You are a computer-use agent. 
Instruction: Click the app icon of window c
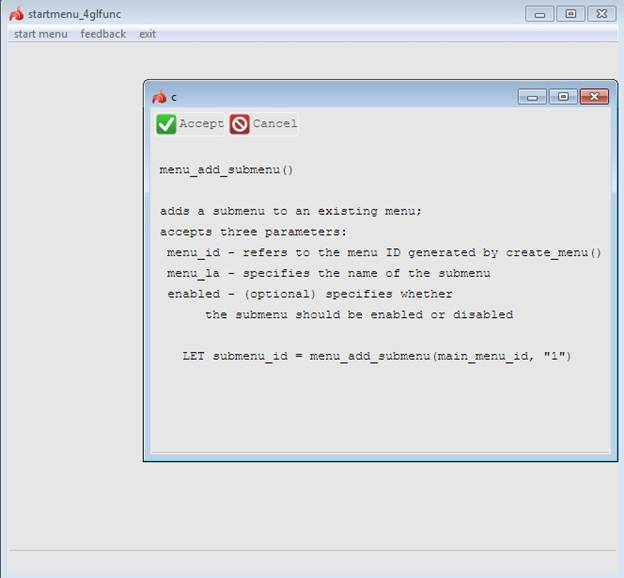pos(159,97)
